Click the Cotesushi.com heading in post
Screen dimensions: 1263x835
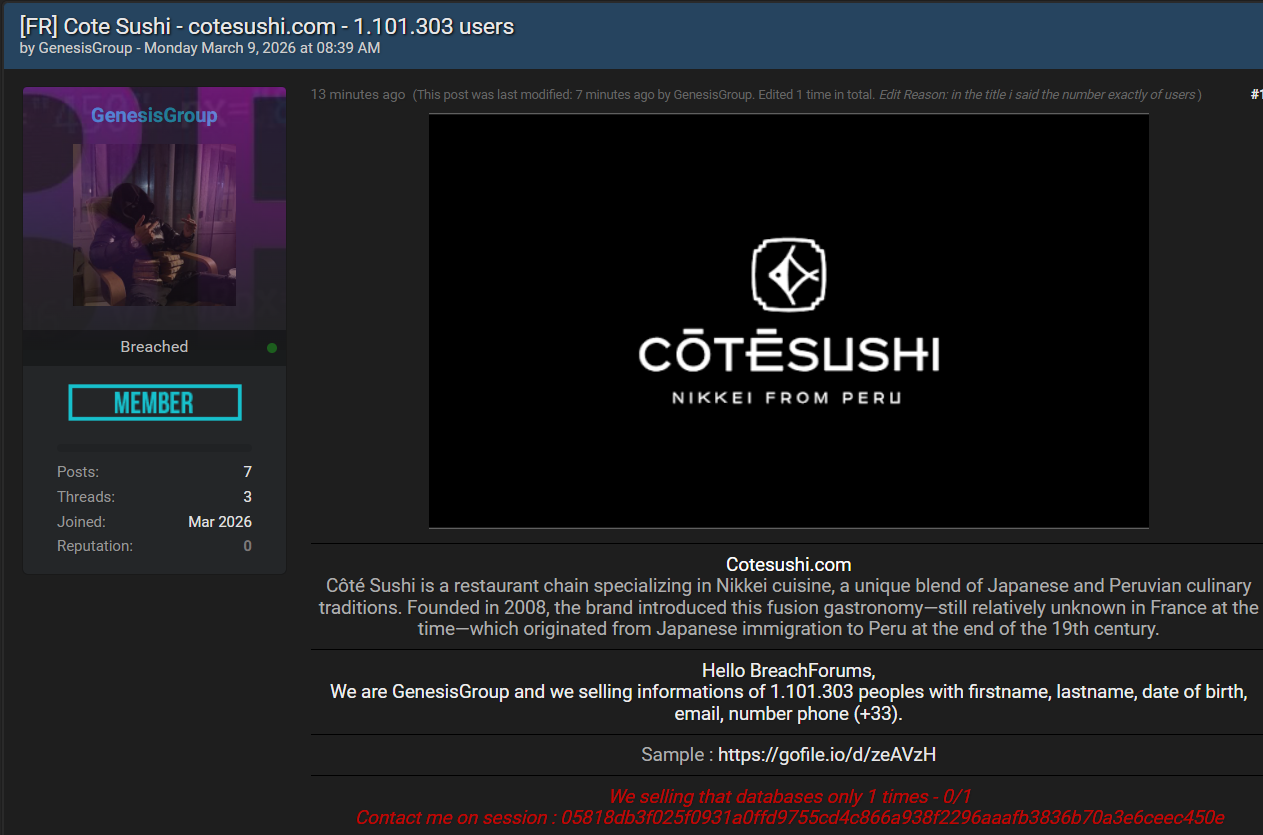click(788, 565)
